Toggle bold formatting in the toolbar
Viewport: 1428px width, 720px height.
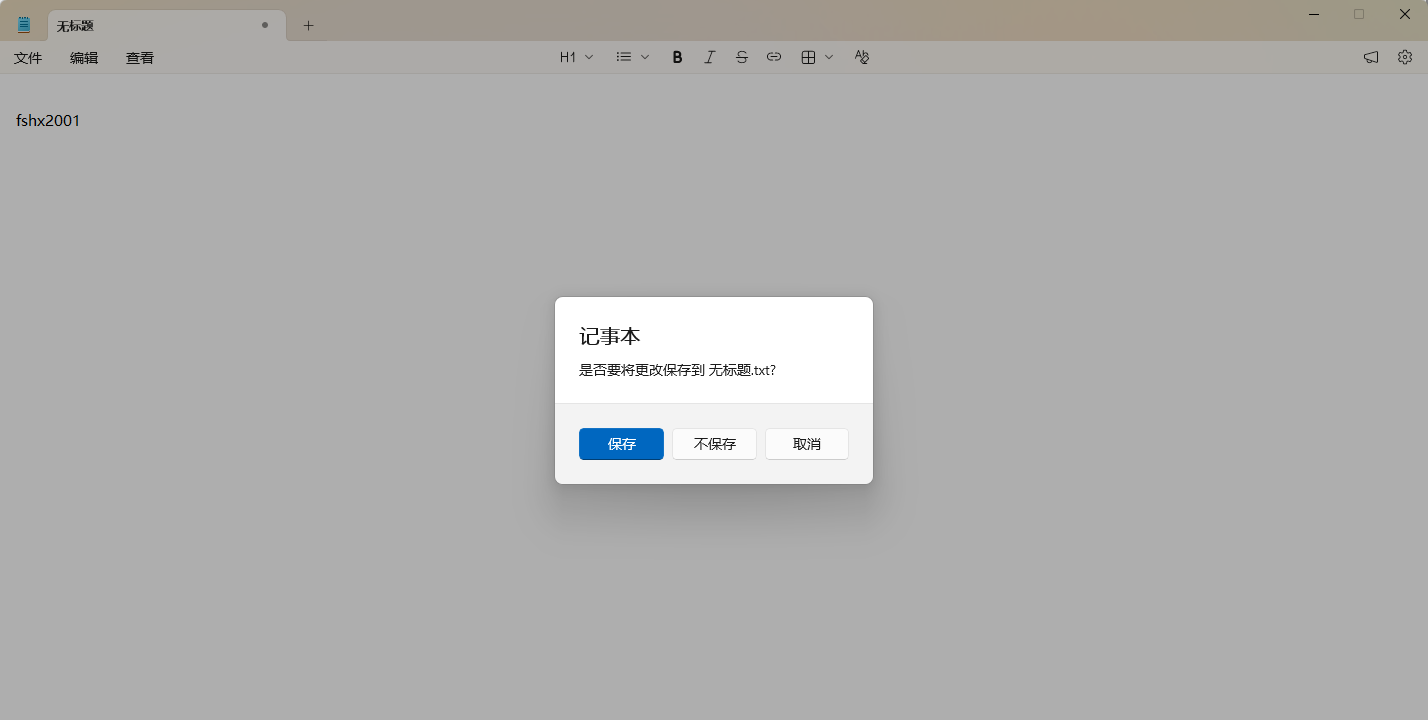tap(677, 57)
